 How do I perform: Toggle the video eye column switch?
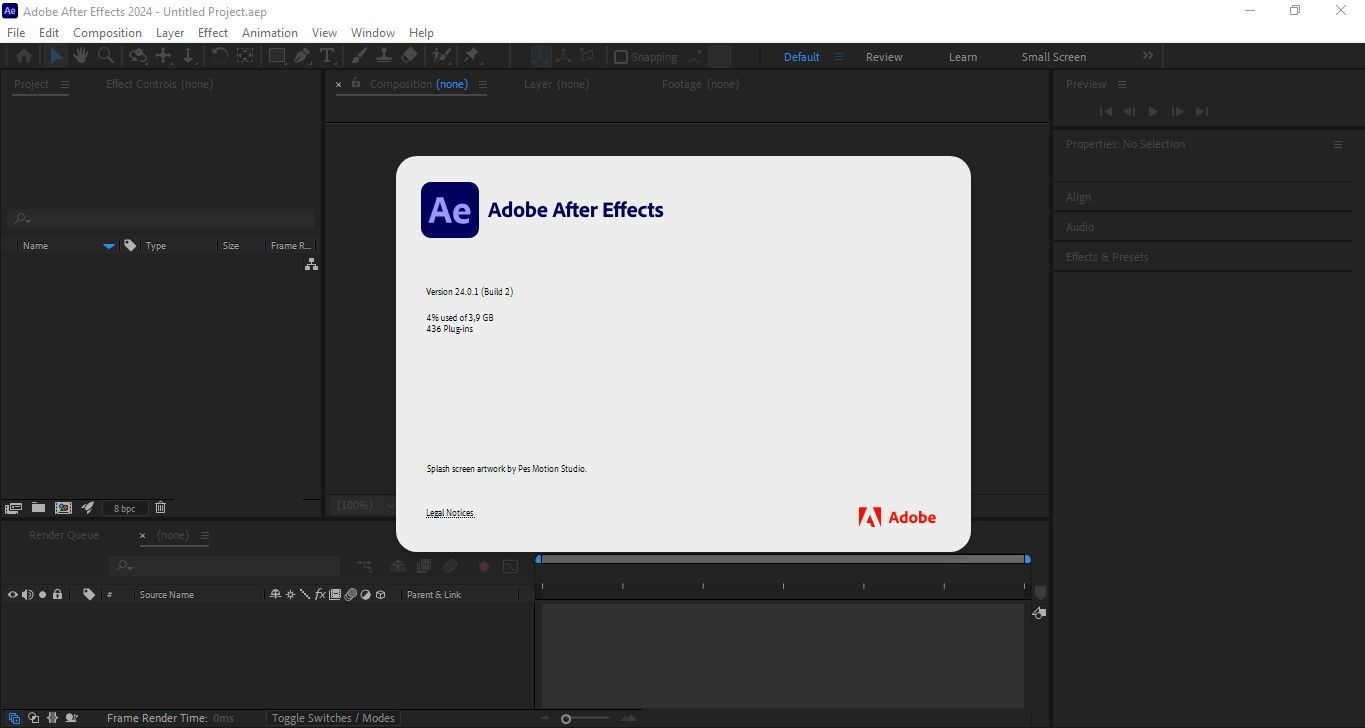click(13, 595)
